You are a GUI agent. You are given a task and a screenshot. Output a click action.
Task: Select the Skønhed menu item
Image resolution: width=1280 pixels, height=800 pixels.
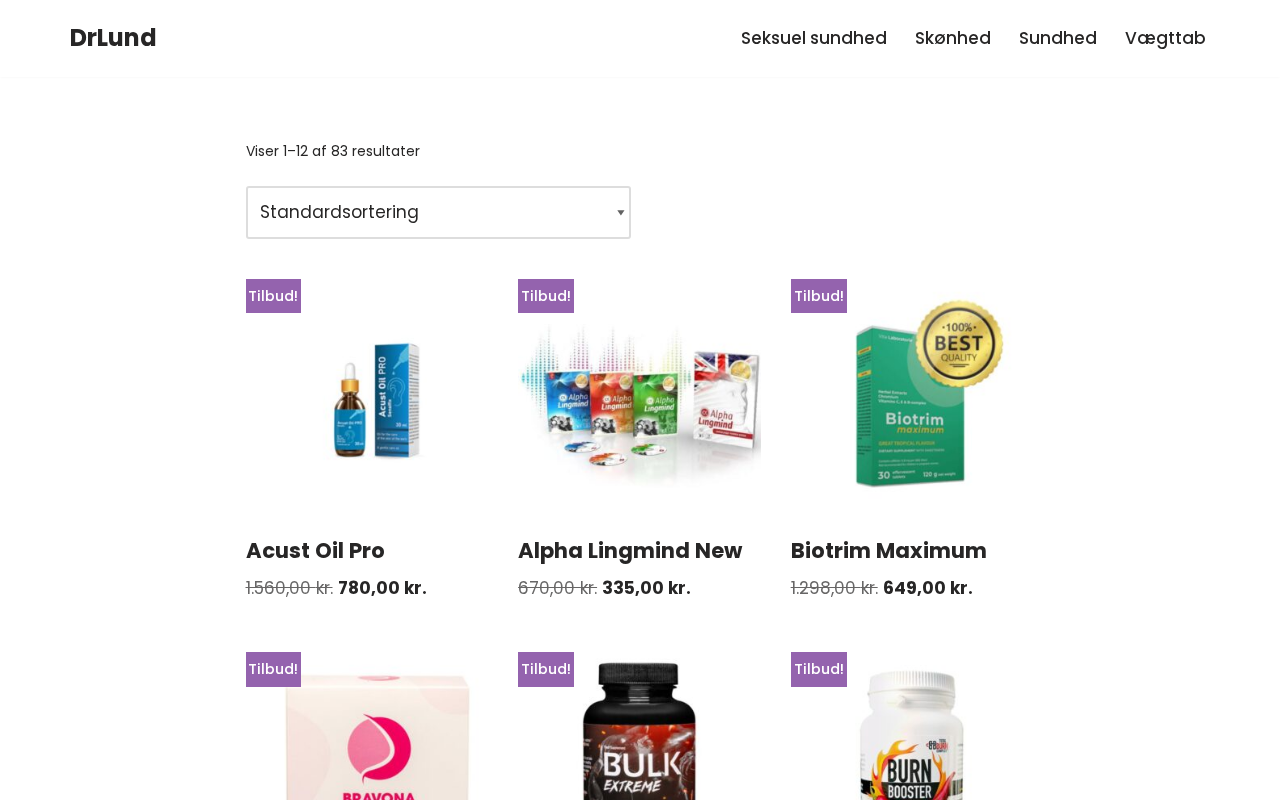tap(953, 38)
